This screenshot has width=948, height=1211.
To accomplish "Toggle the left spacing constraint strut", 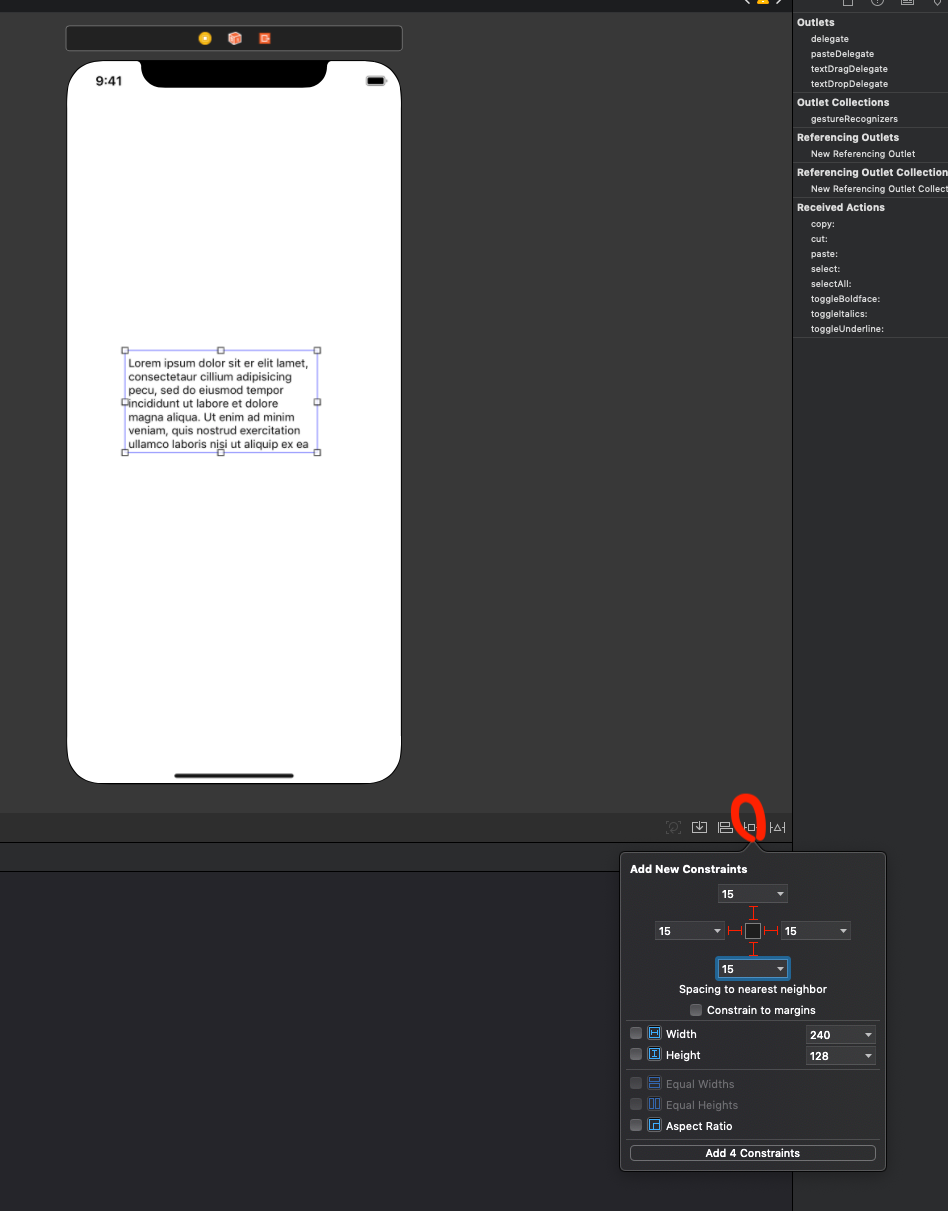I will [735, 931].
